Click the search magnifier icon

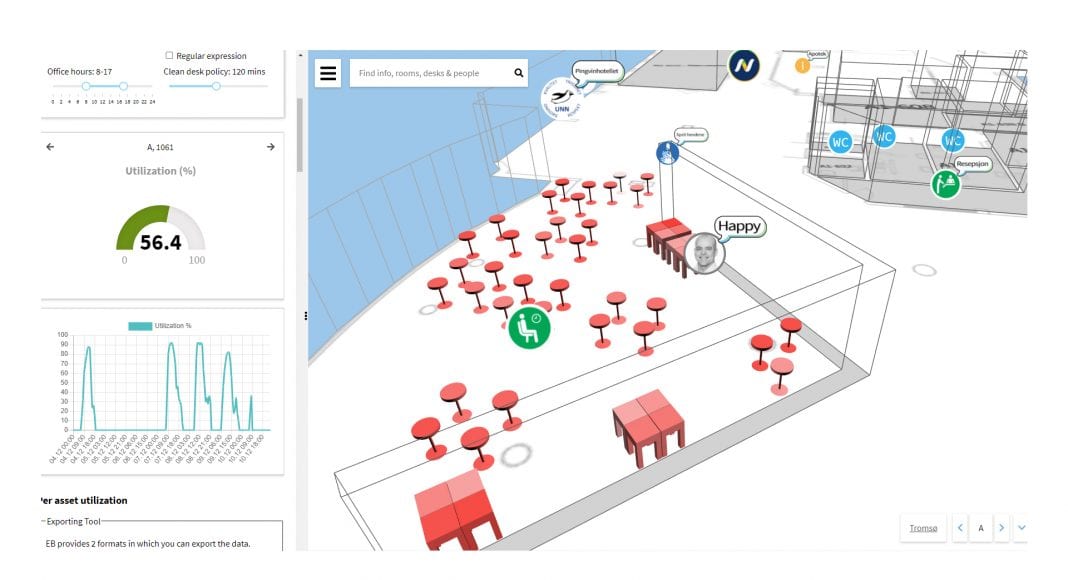pos(518,73)
